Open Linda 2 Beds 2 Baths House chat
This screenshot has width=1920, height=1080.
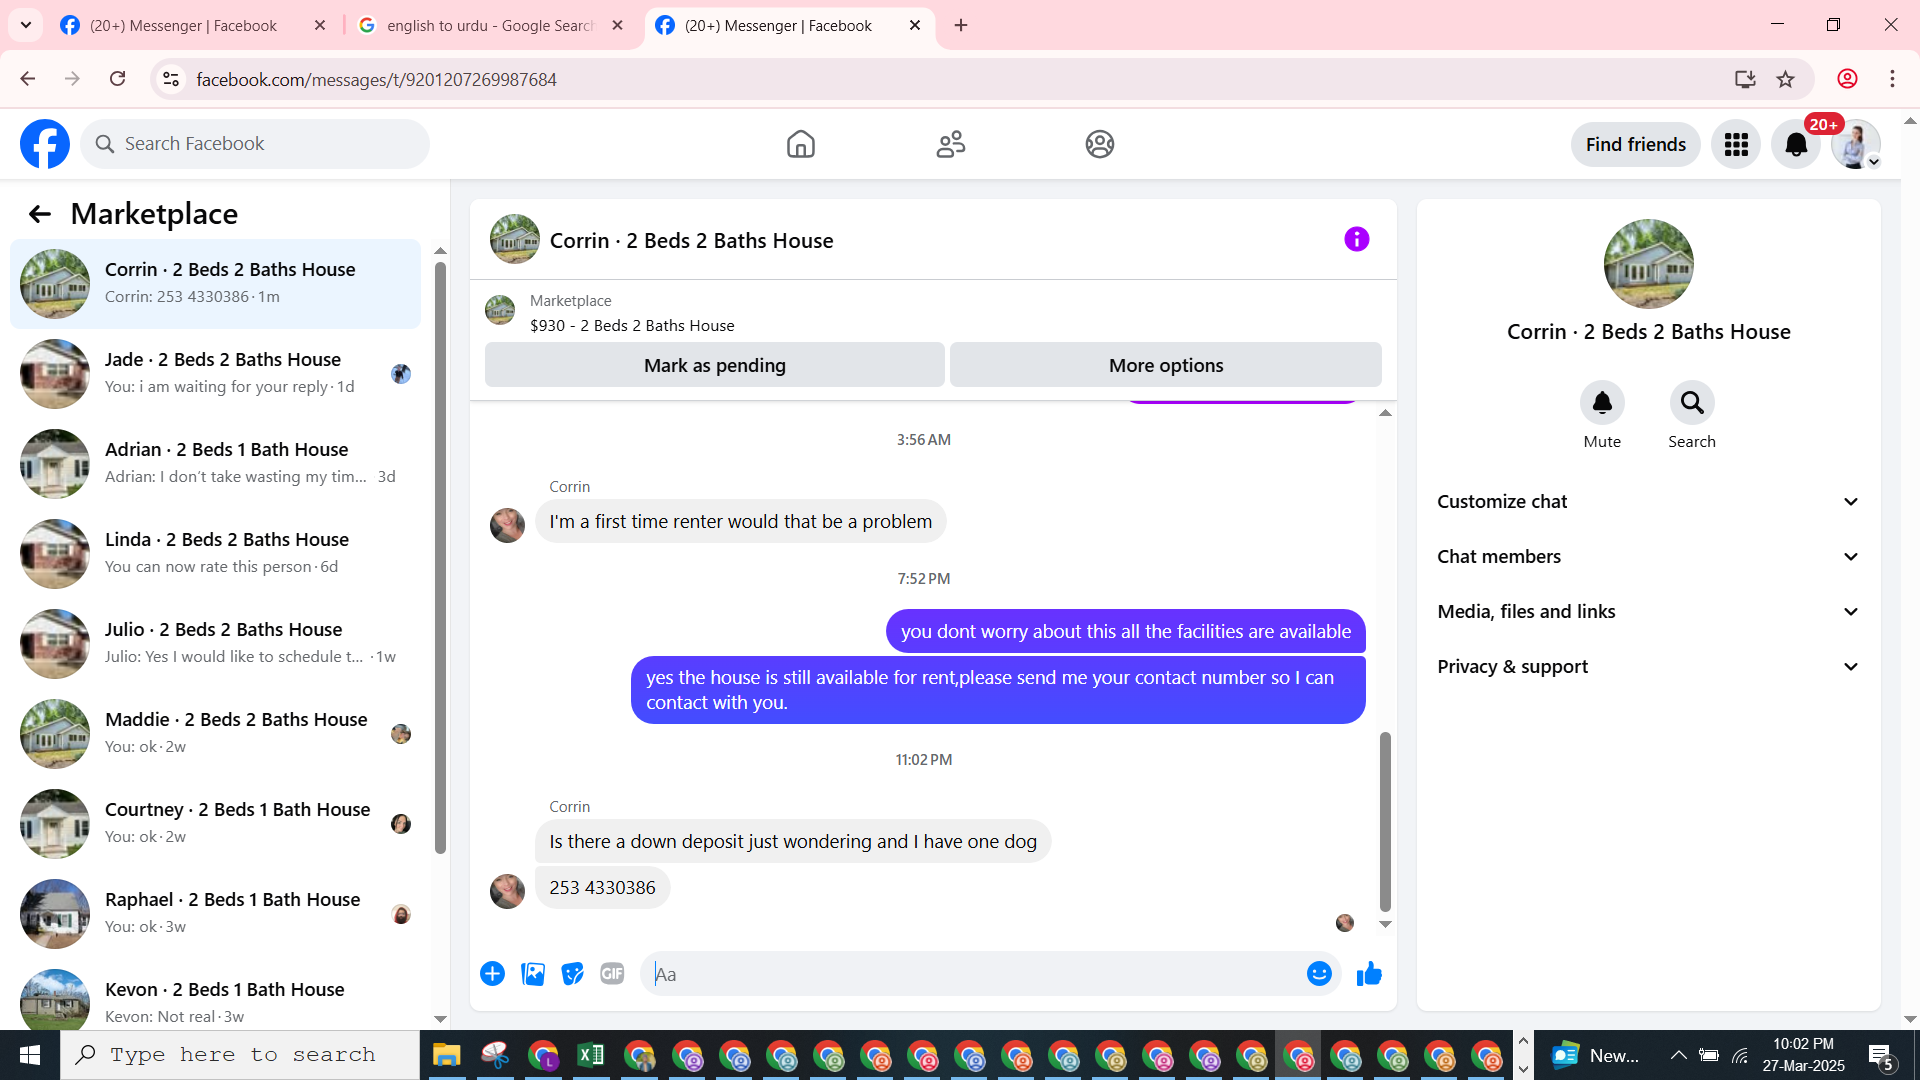point(215,553)
